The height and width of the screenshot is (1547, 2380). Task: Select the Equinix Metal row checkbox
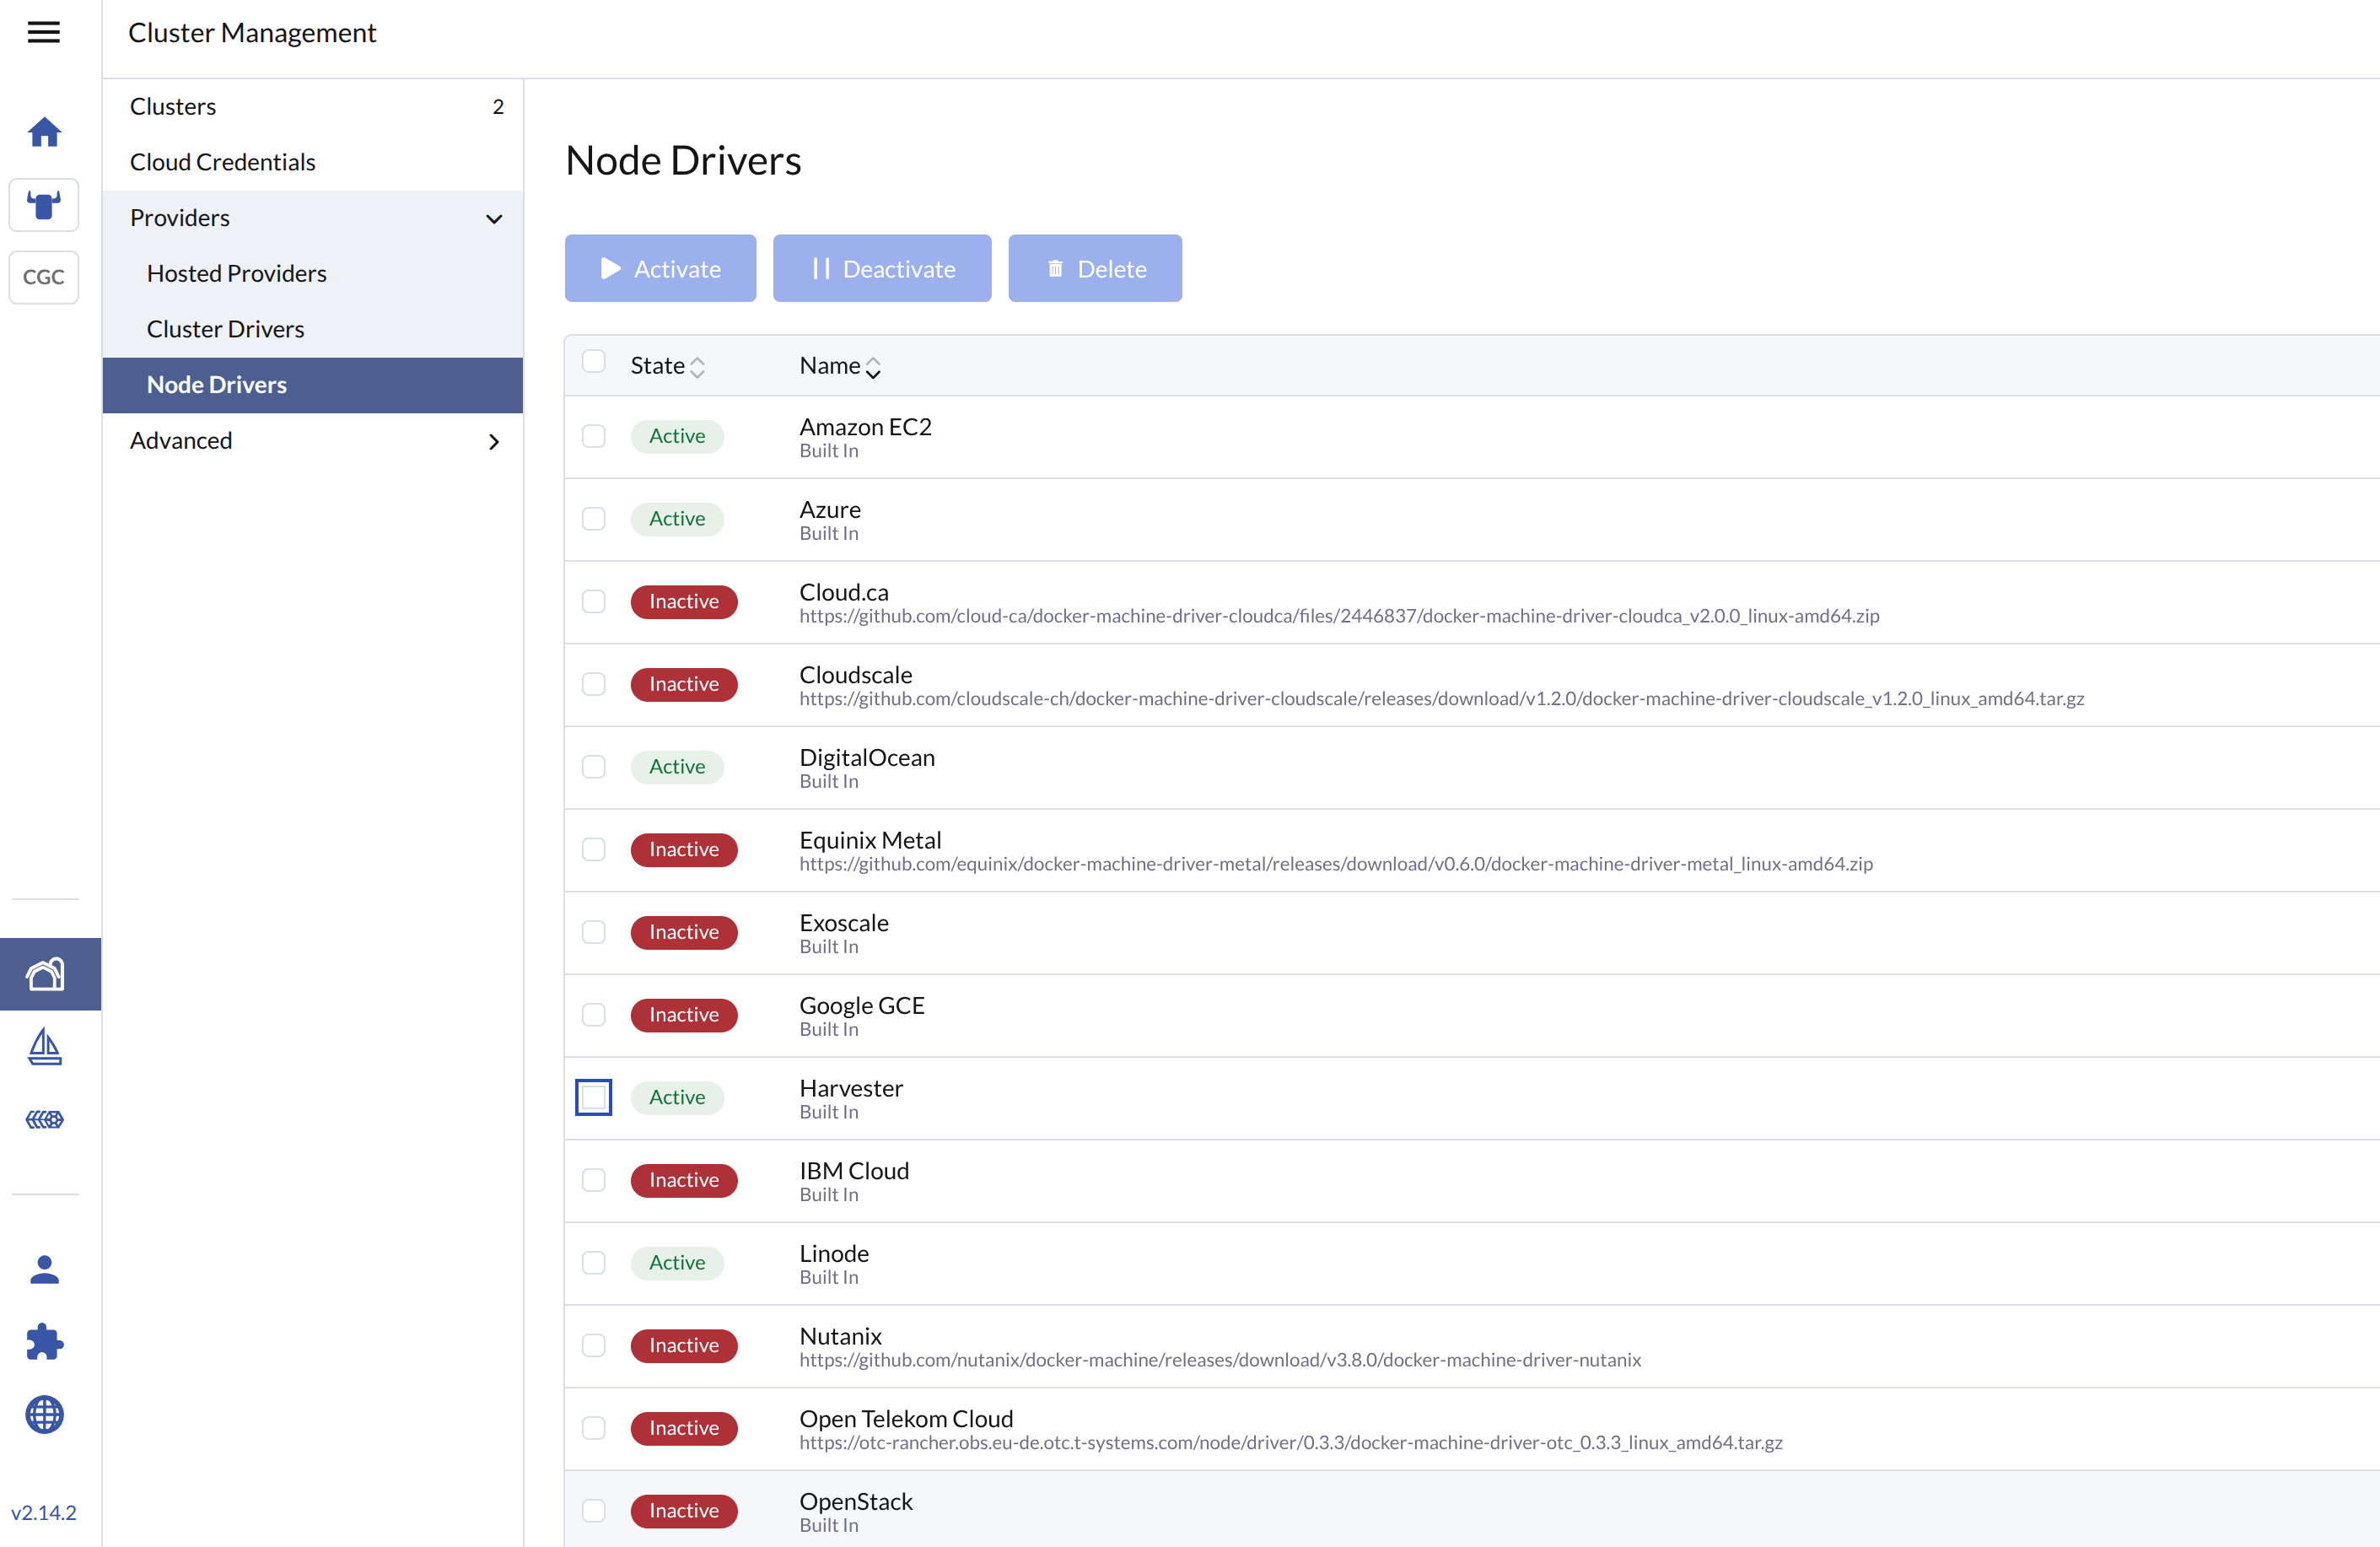point(594,849)
